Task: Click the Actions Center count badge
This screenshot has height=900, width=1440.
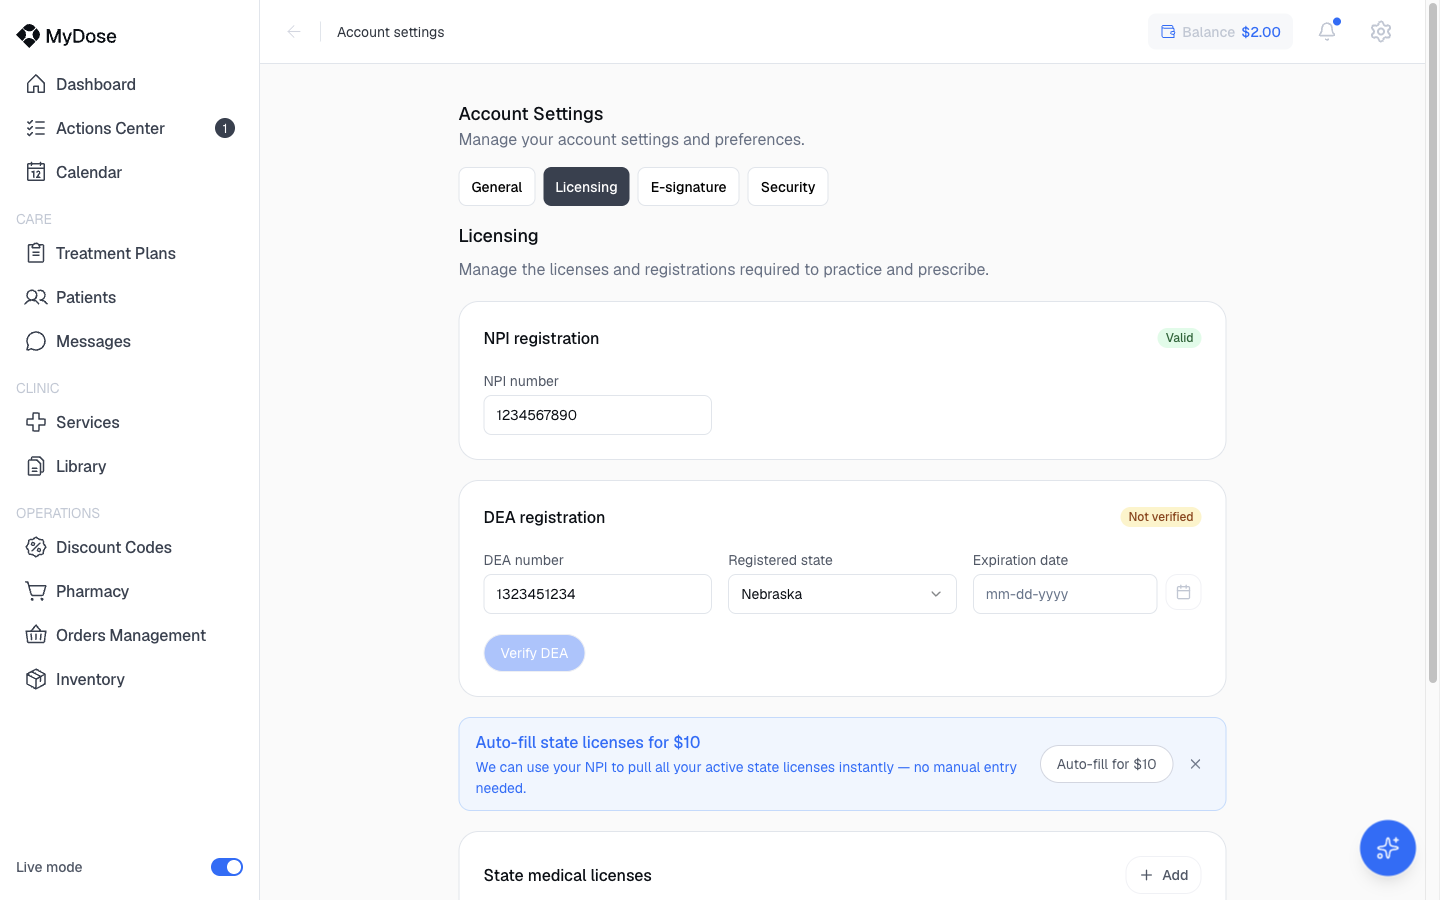Action: coord(225,128)
